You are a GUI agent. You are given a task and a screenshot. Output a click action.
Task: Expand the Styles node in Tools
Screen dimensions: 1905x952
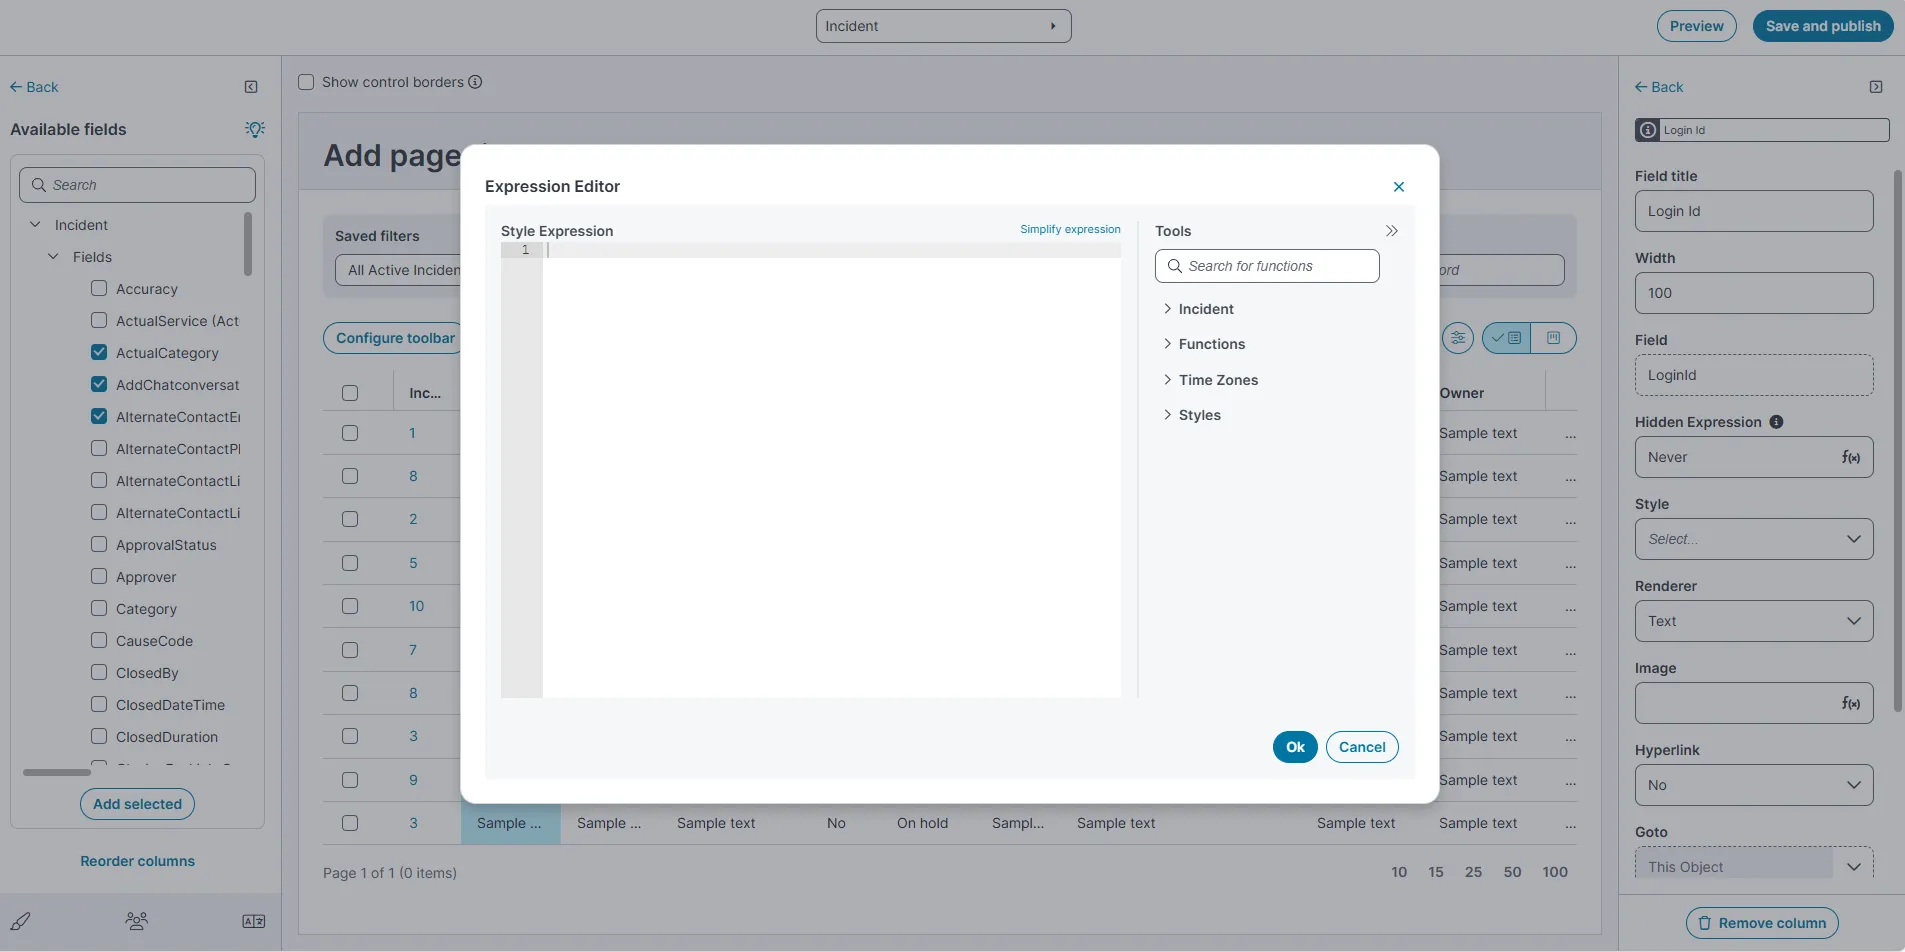[1167, 415]
